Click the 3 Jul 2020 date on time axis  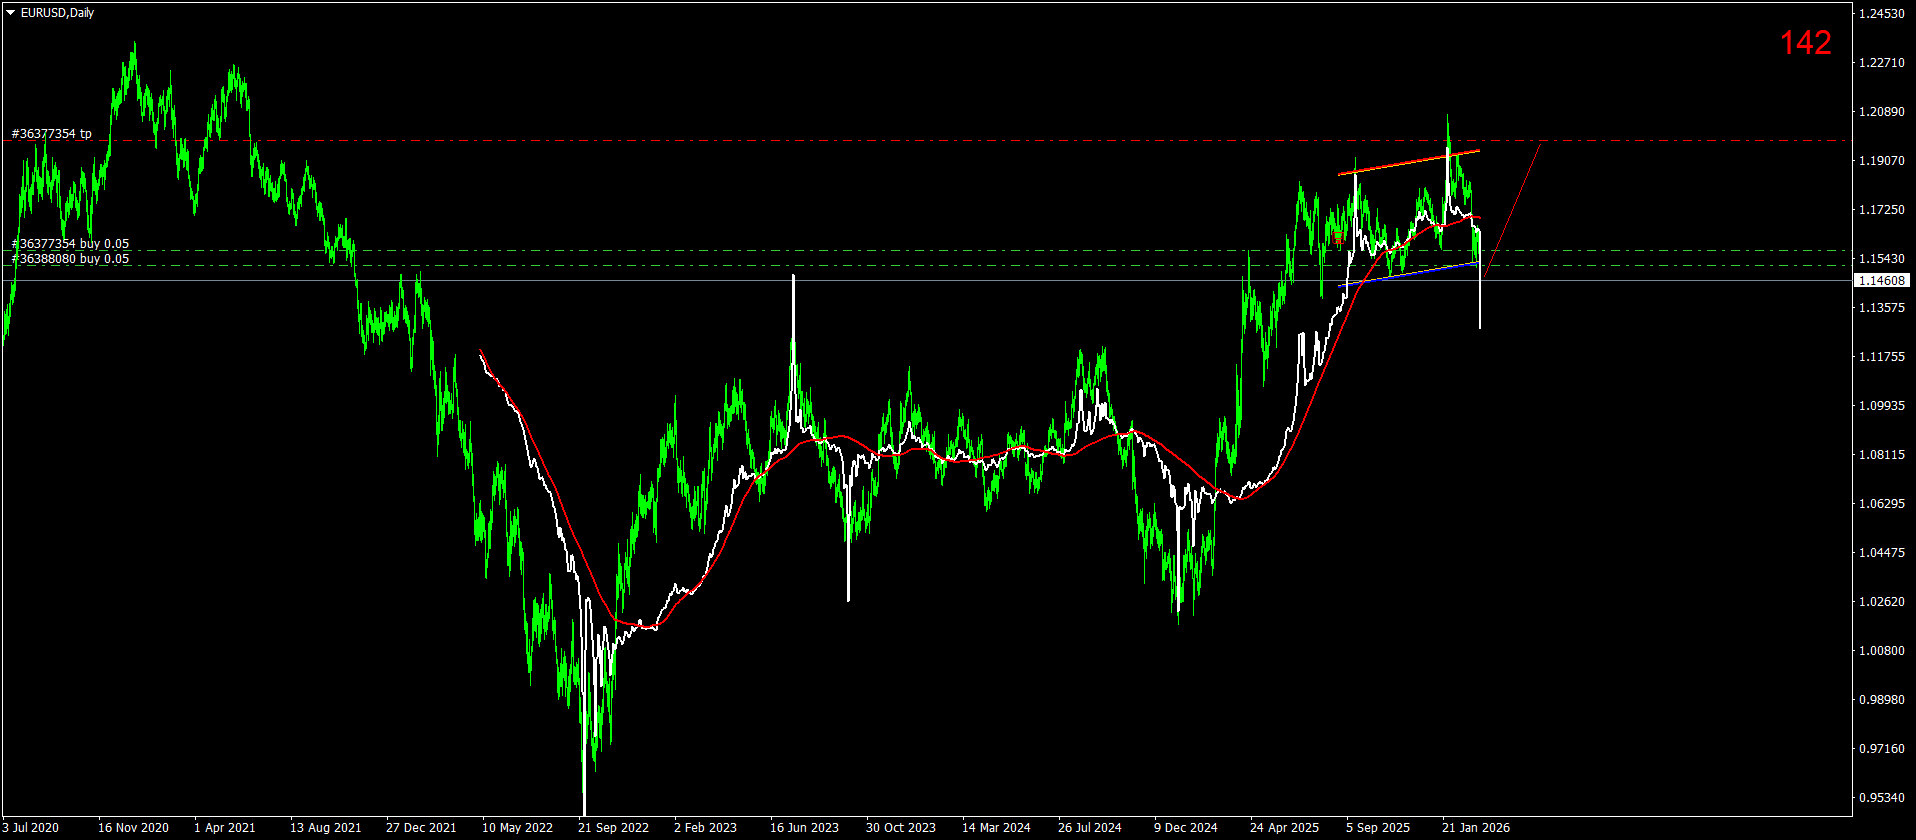coord(31,828)
